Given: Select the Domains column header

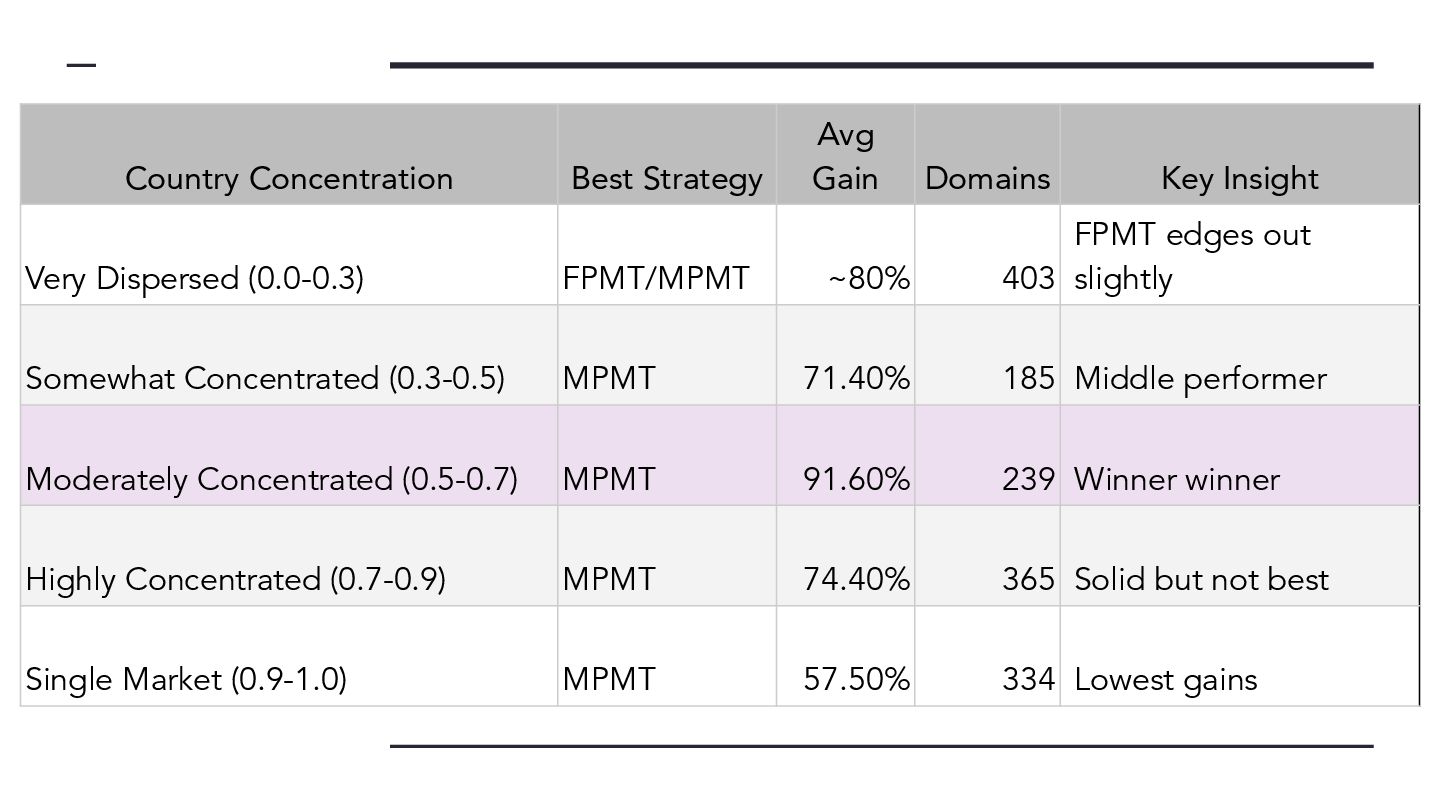Looking at the screenshot, I should click(987, 155).
